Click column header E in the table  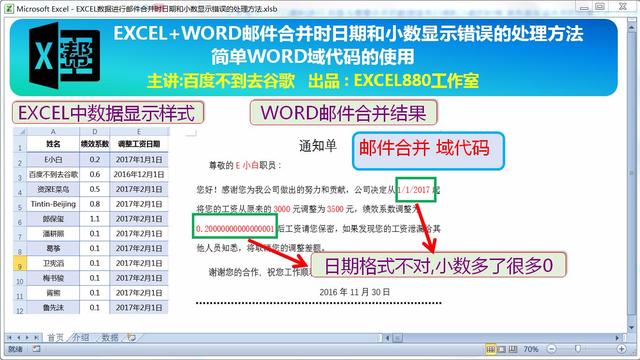point(139,131)
